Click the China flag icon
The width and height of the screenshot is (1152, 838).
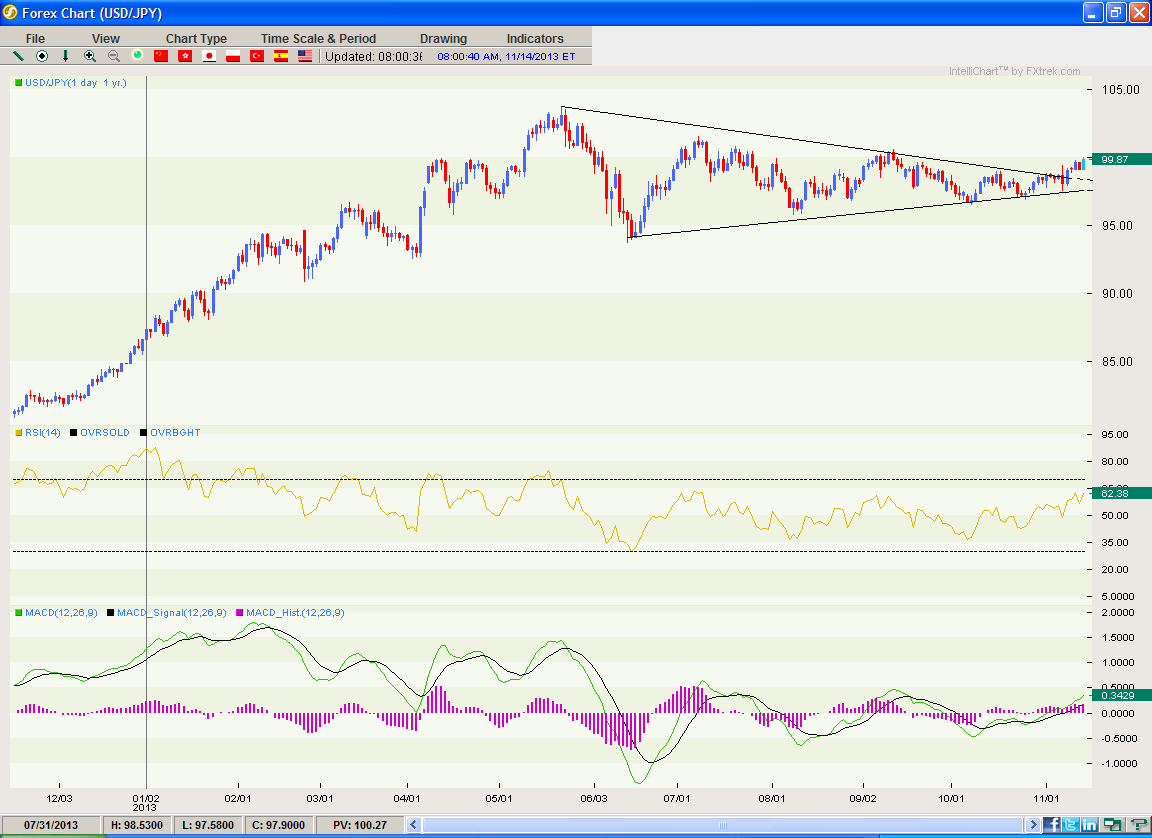click(x=162, y=56)
